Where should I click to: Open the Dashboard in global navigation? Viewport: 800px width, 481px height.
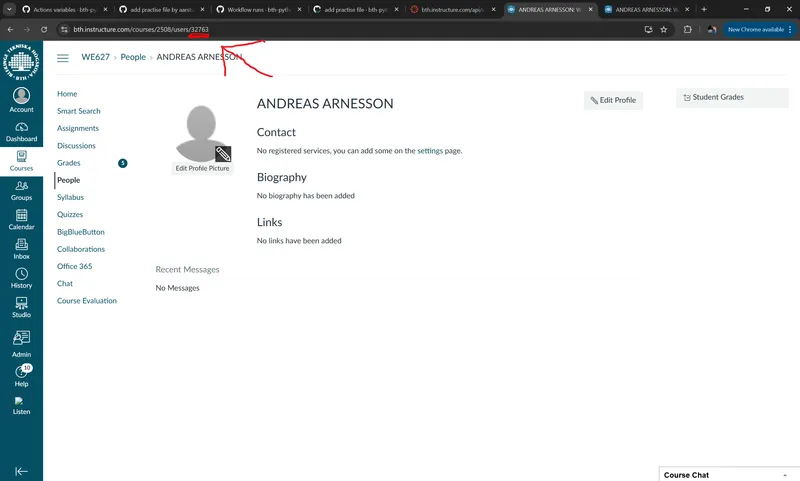[x=21, y=131]
